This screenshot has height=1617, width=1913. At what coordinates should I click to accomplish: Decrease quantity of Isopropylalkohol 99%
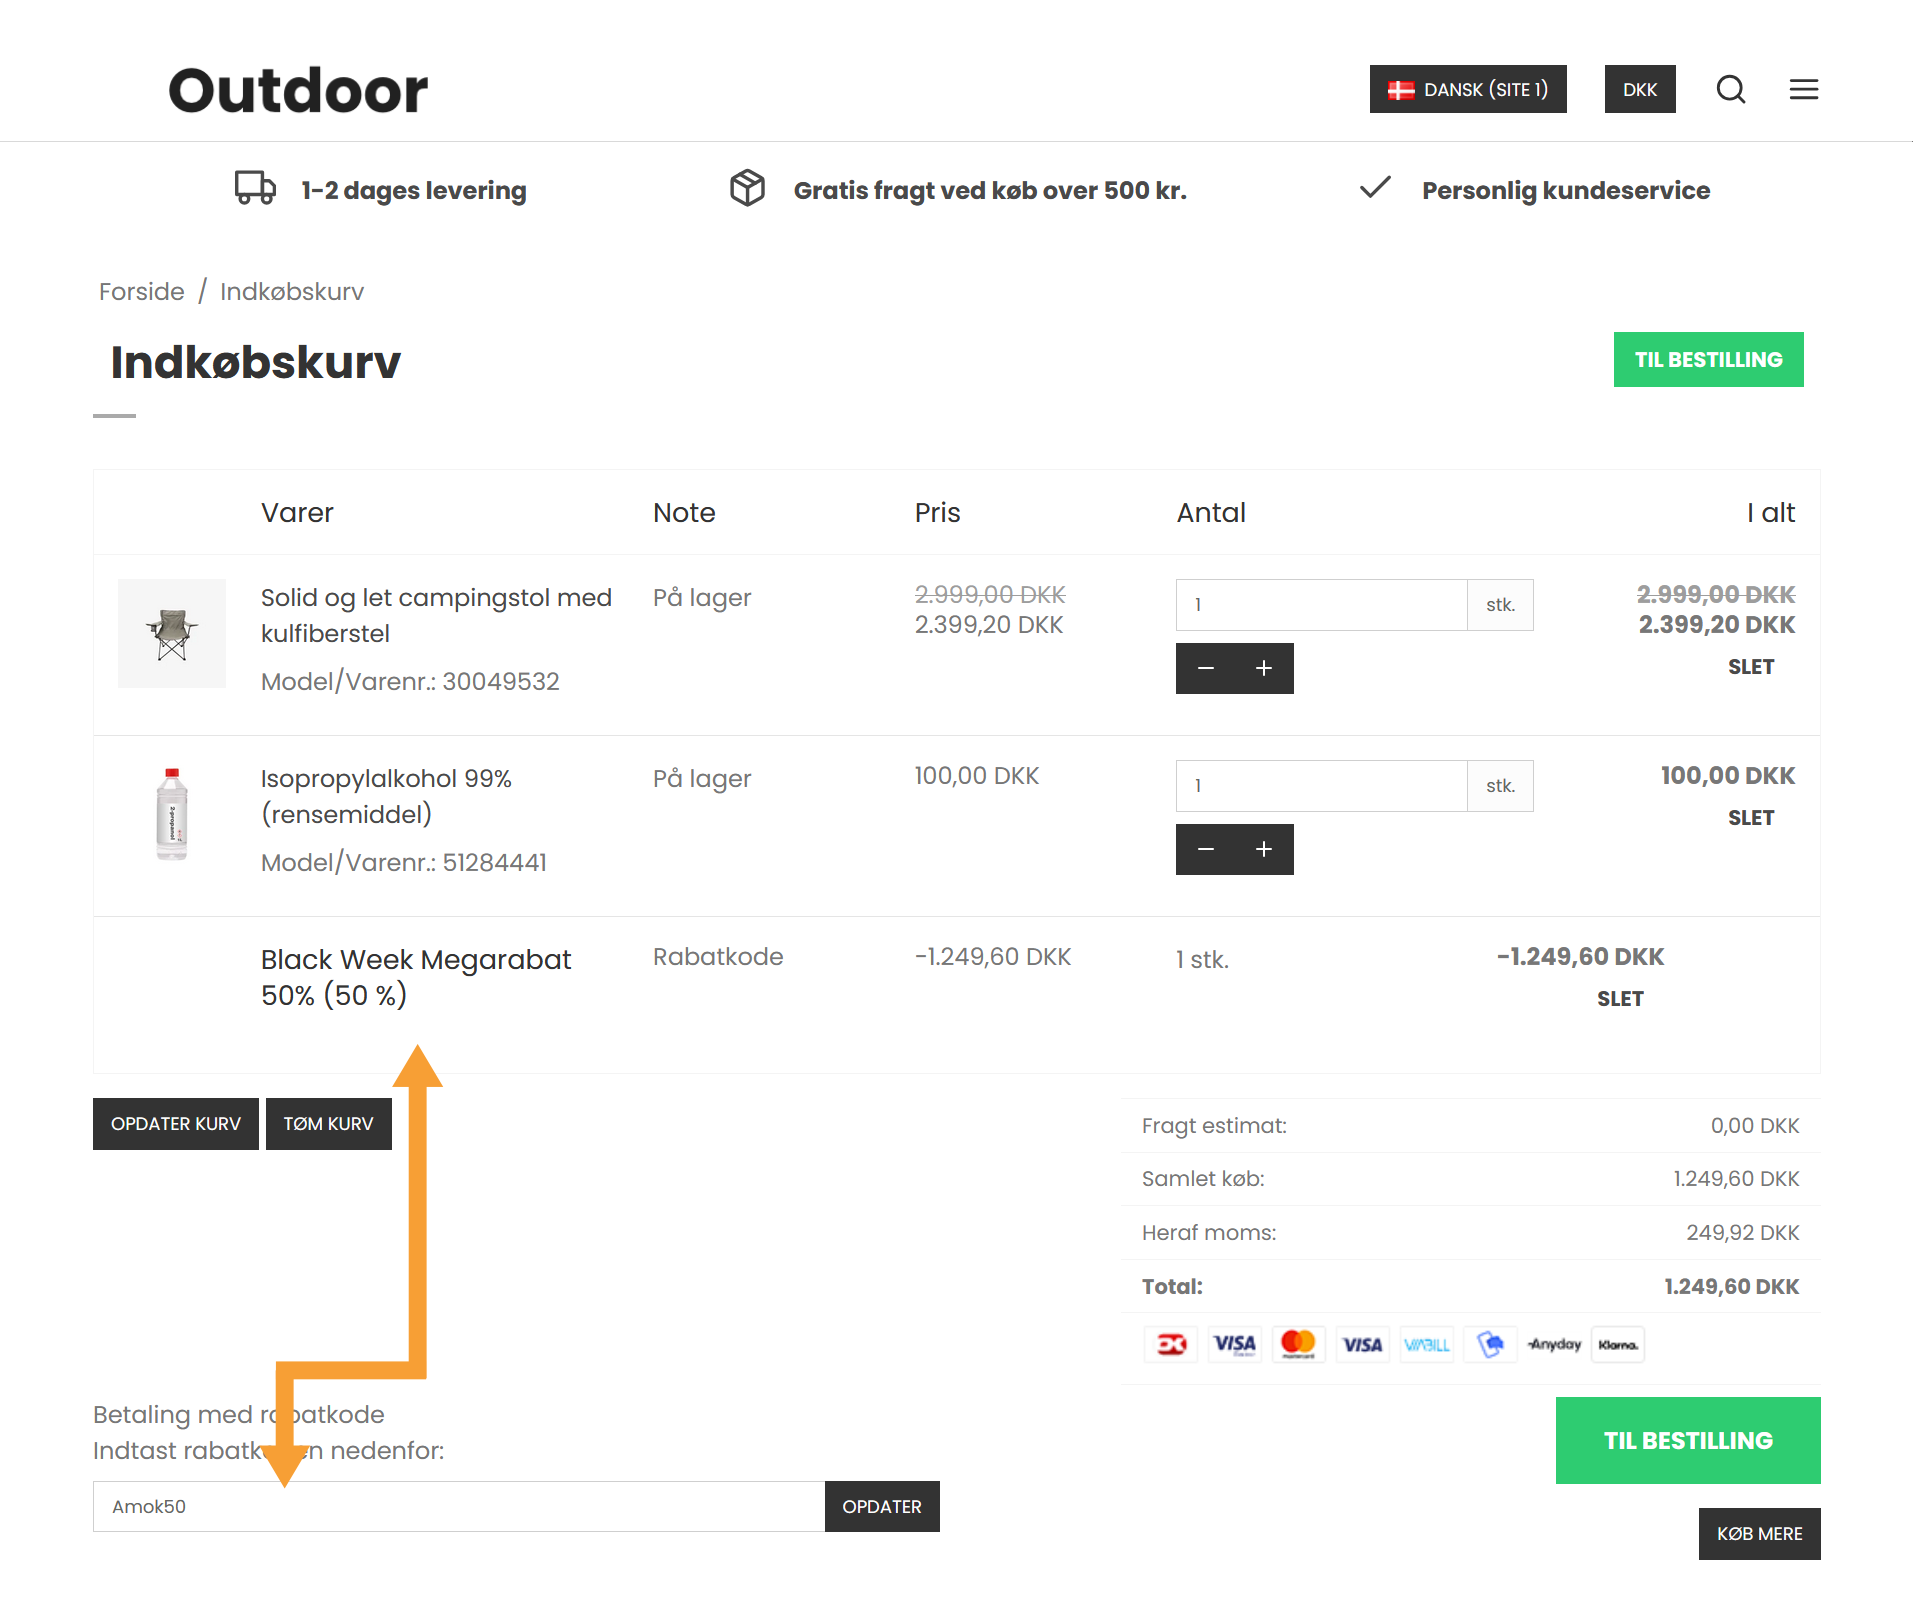pos(1206,849)
